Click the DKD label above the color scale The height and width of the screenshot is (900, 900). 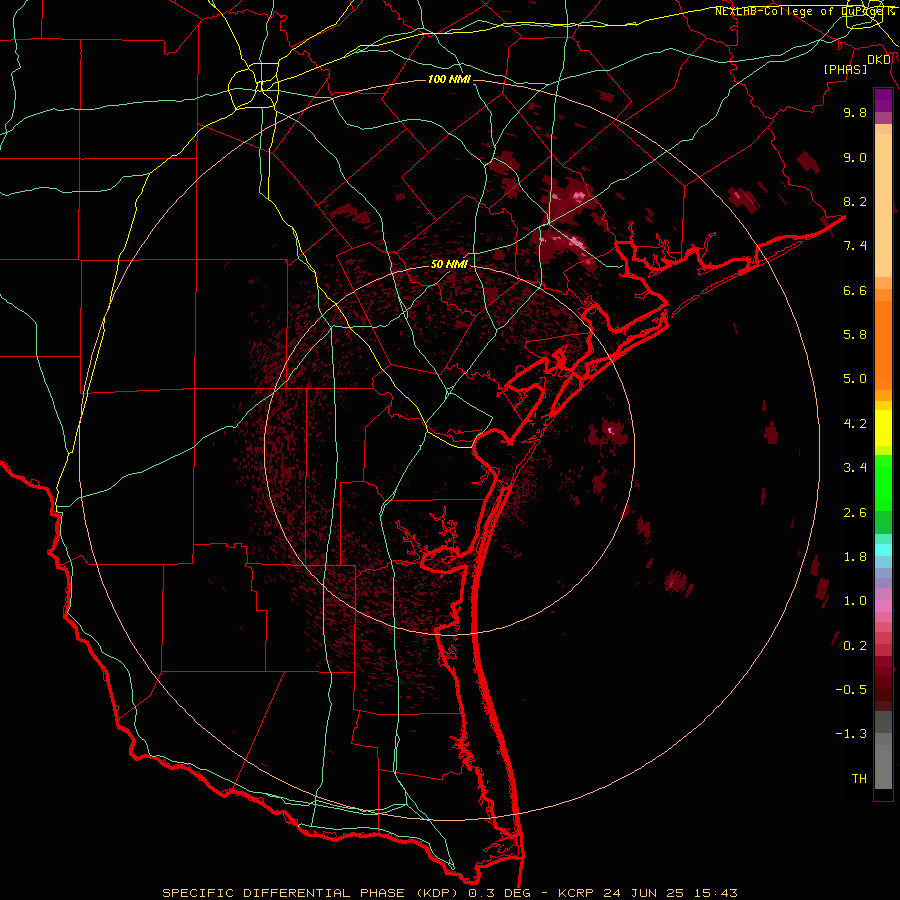coord(879,60)
